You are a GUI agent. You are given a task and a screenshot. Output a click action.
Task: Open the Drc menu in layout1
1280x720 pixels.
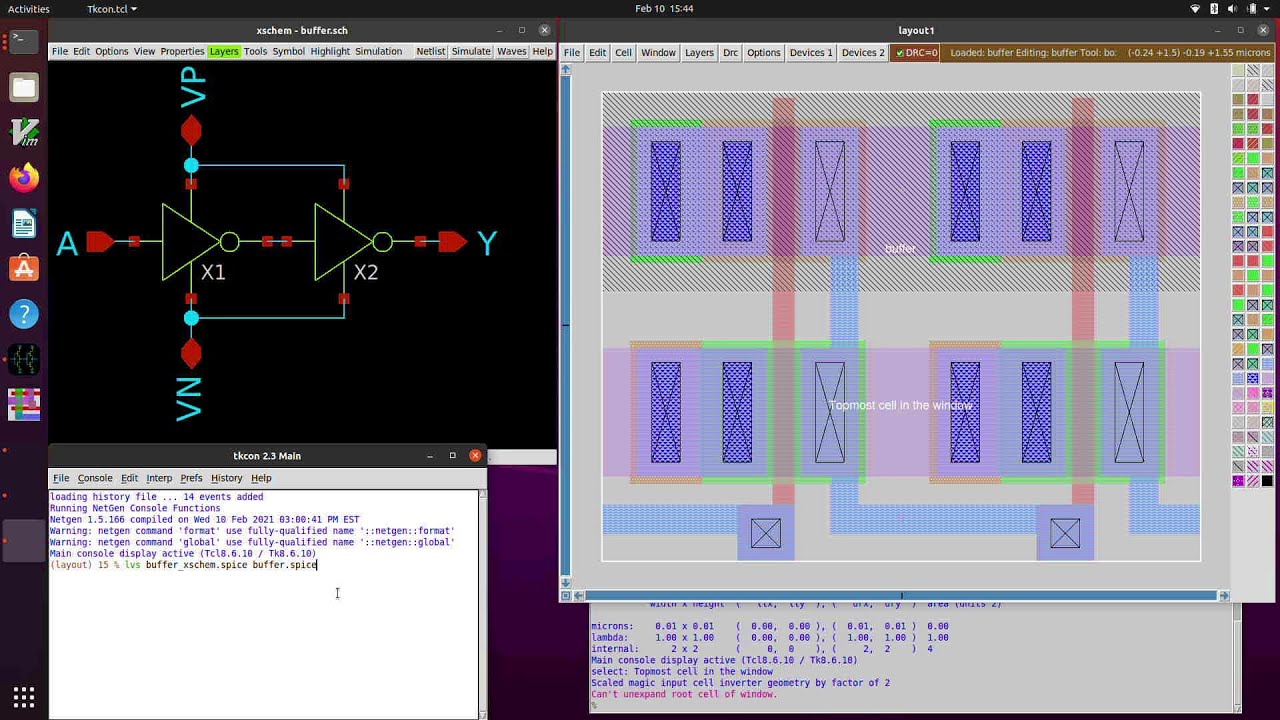pyautogui.click(x=730, y=53)
